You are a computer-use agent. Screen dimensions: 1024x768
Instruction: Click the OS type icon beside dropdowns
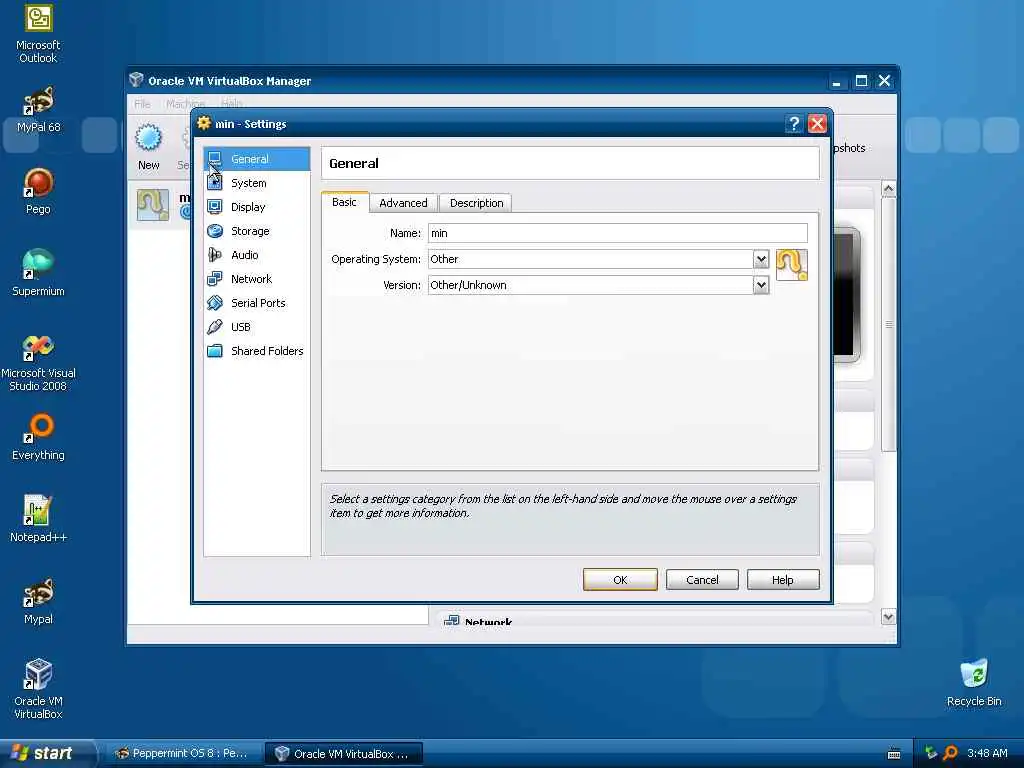(x=792, y=264)
